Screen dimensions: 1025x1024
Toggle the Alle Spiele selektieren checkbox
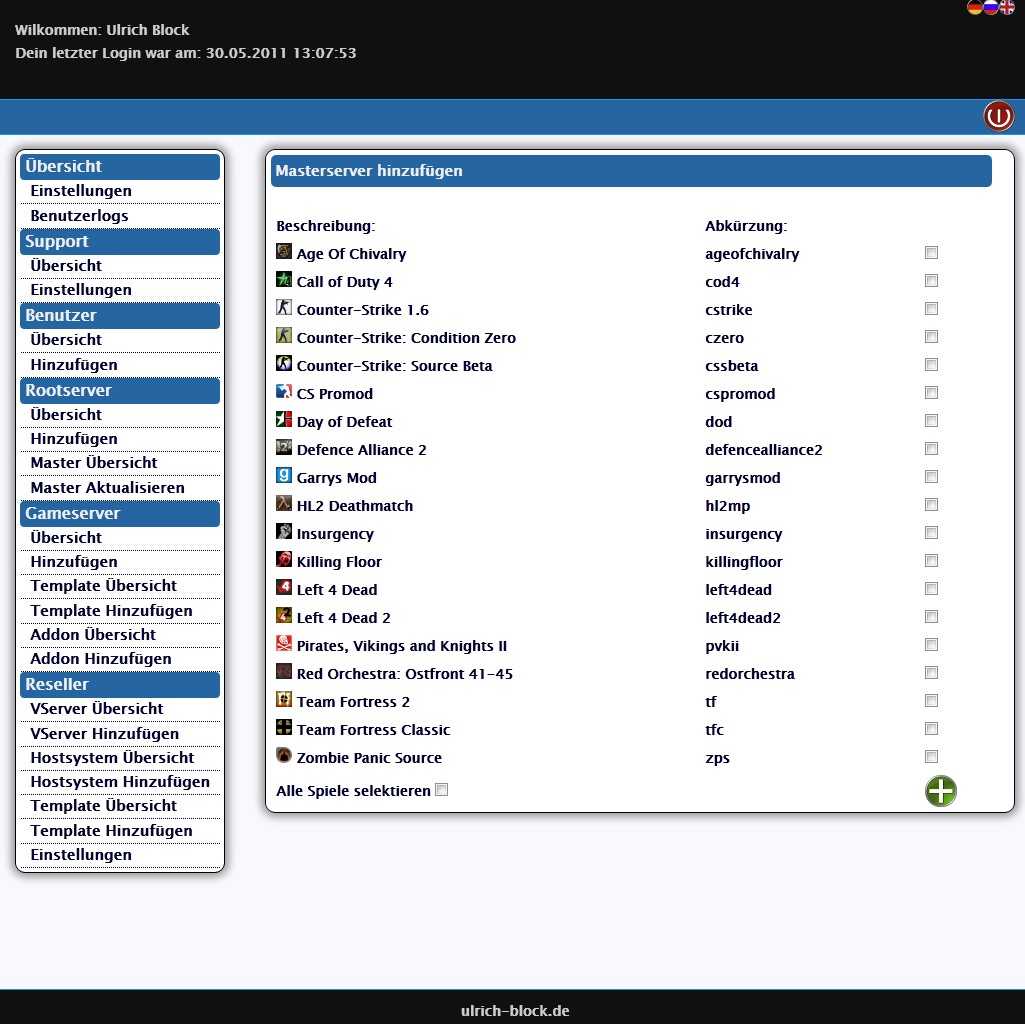point(442,790)
